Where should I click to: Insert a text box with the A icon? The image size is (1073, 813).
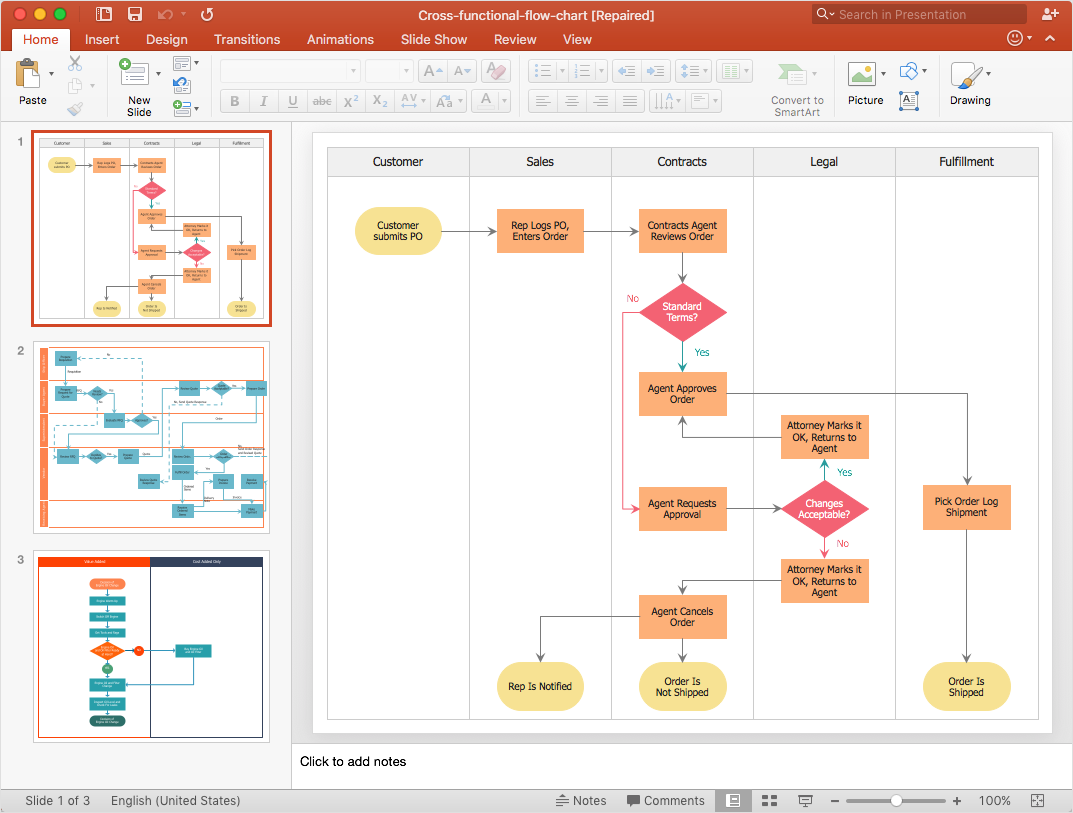(x=908, y=100)
